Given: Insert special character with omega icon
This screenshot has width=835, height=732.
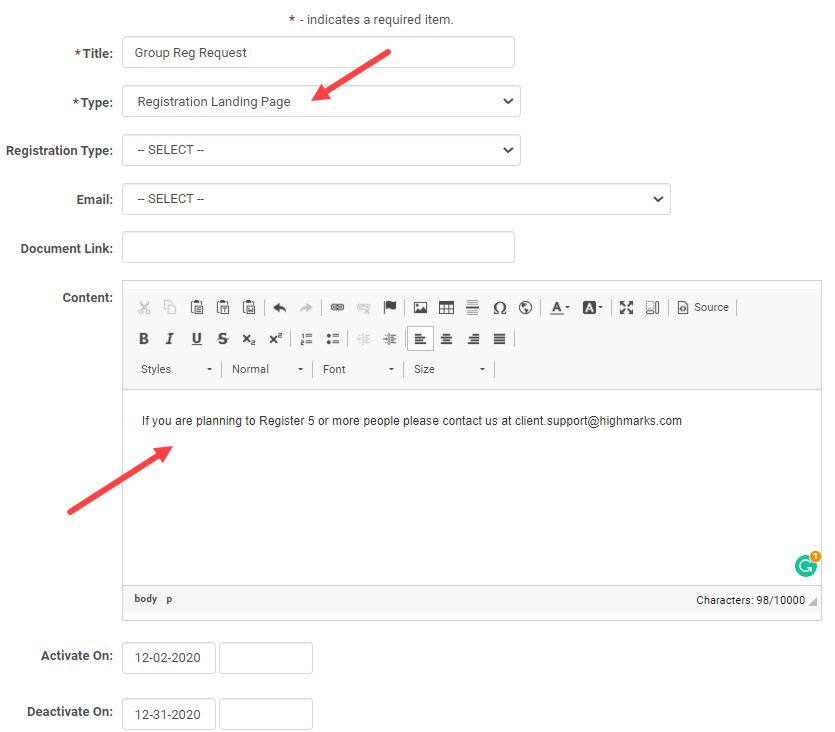Looking at the screenshot, I should click(499, 308).
